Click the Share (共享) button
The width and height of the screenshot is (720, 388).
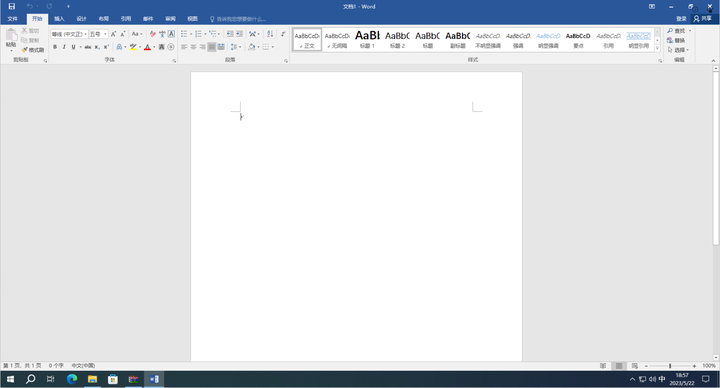[x=703, y=18]
